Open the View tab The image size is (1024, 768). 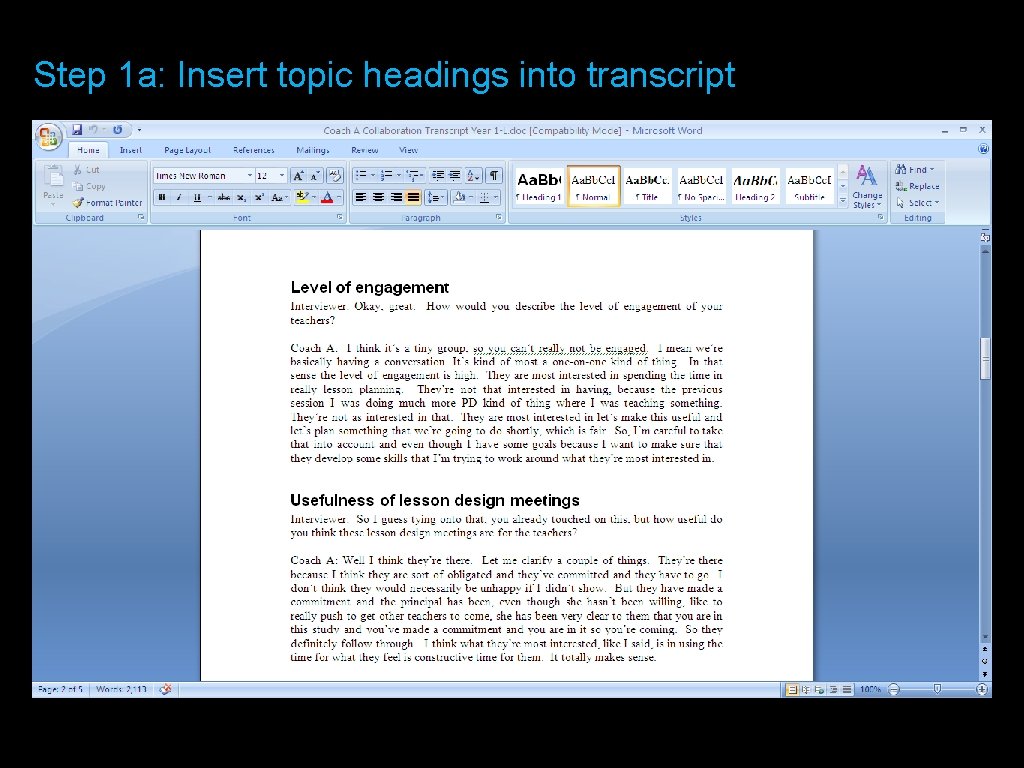point(408,150)
